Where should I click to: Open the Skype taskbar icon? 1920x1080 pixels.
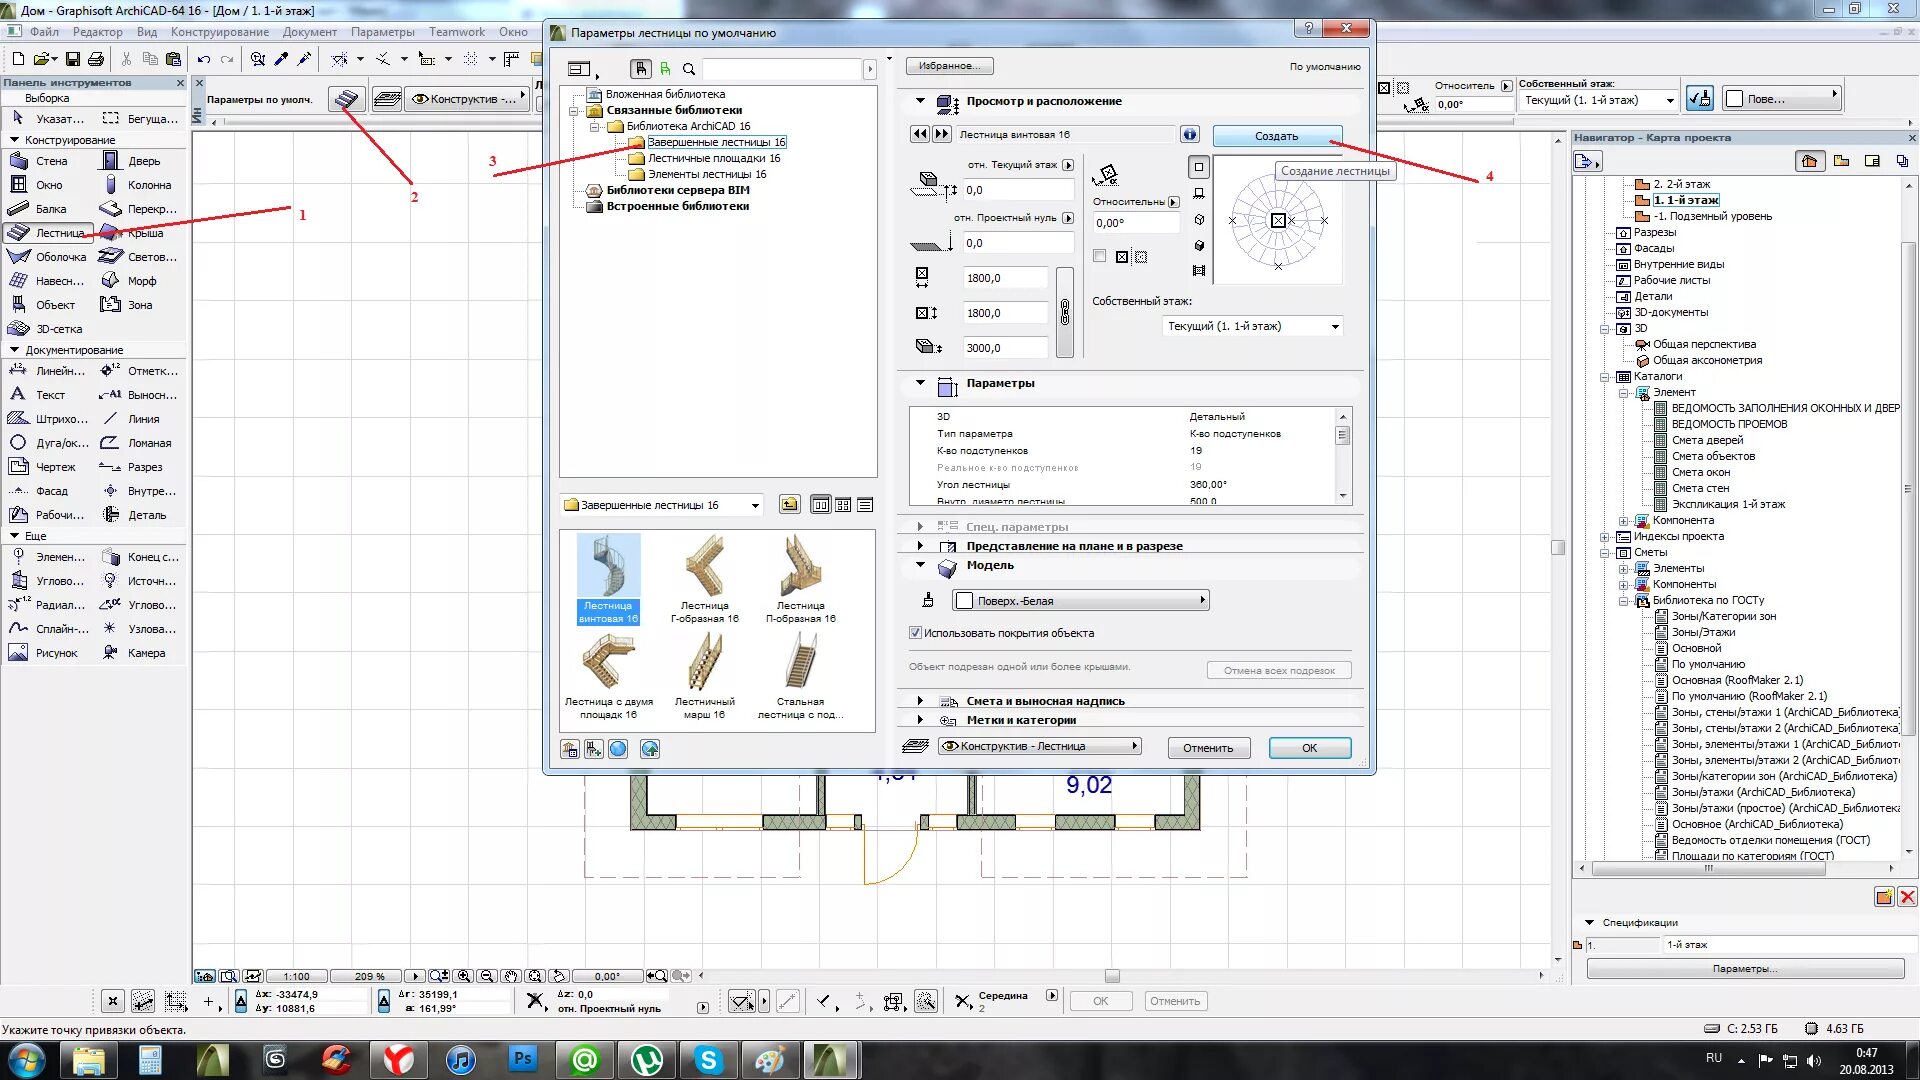click(708, 1060)
